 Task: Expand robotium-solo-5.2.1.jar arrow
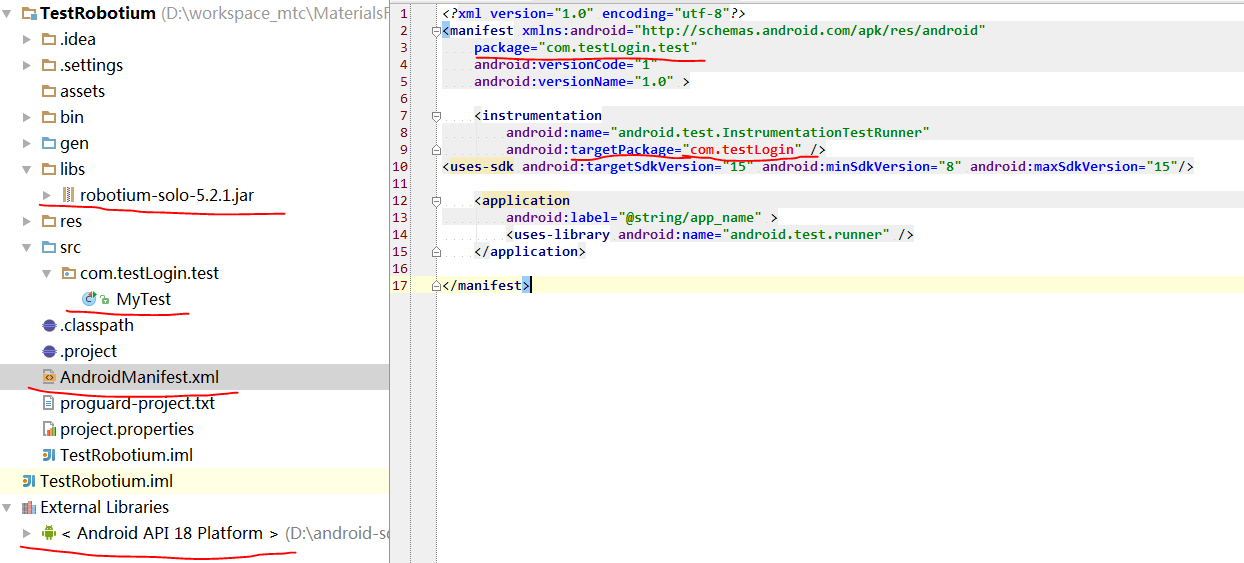tap(47, 196)
